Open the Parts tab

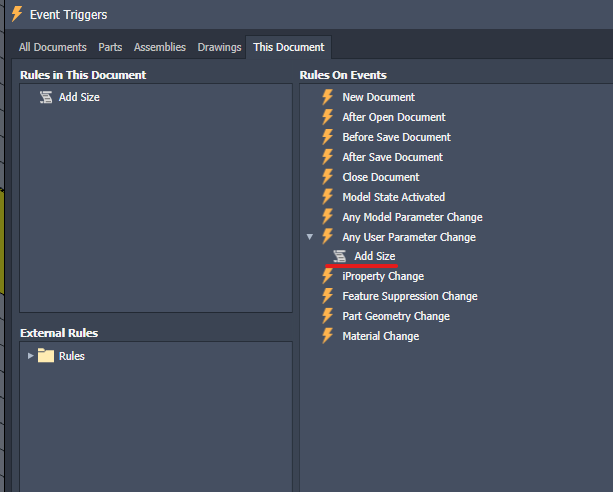tap(110, 47)
